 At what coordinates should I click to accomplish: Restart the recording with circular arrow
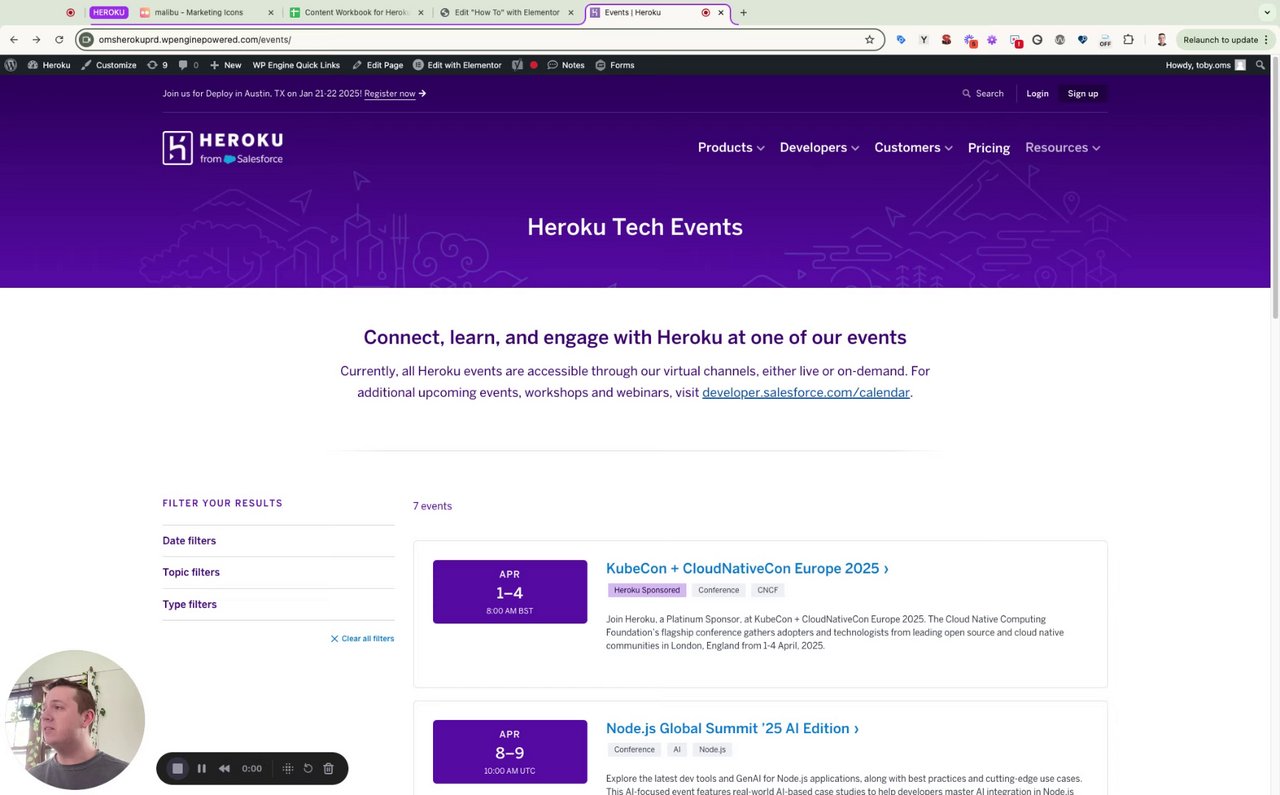coord(308,768)
